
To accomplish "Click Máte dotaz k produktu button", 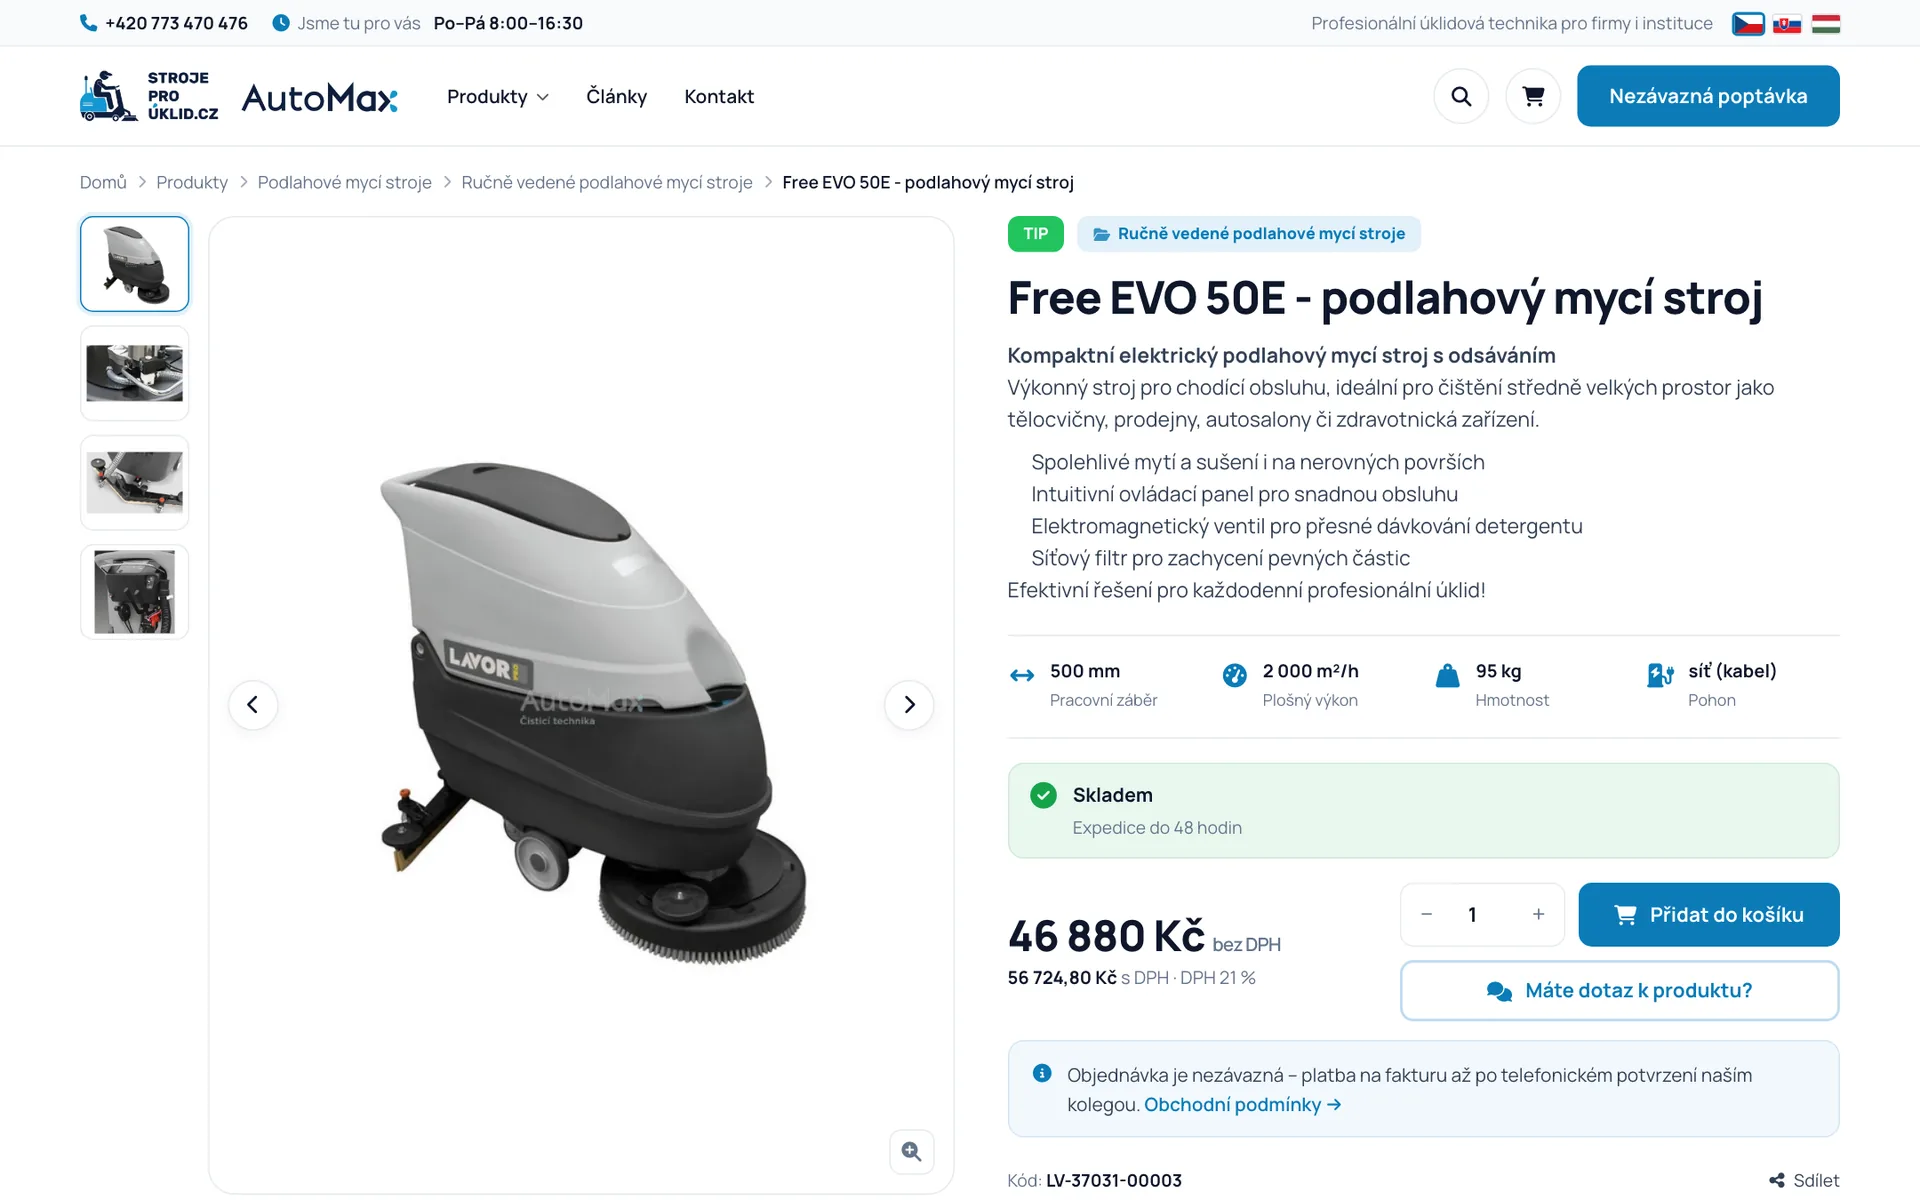I will coord(1620,991).
